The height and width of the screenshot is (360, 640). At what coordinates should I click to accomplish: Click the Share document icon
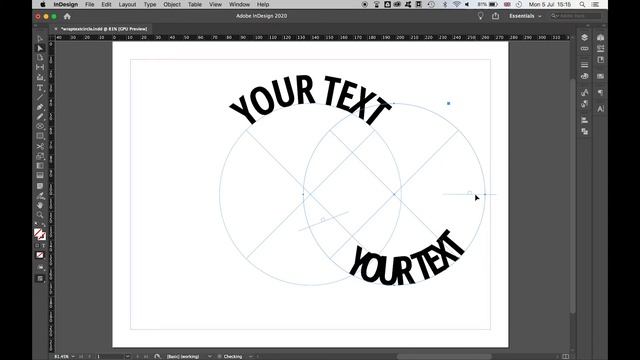click(496, 16)
